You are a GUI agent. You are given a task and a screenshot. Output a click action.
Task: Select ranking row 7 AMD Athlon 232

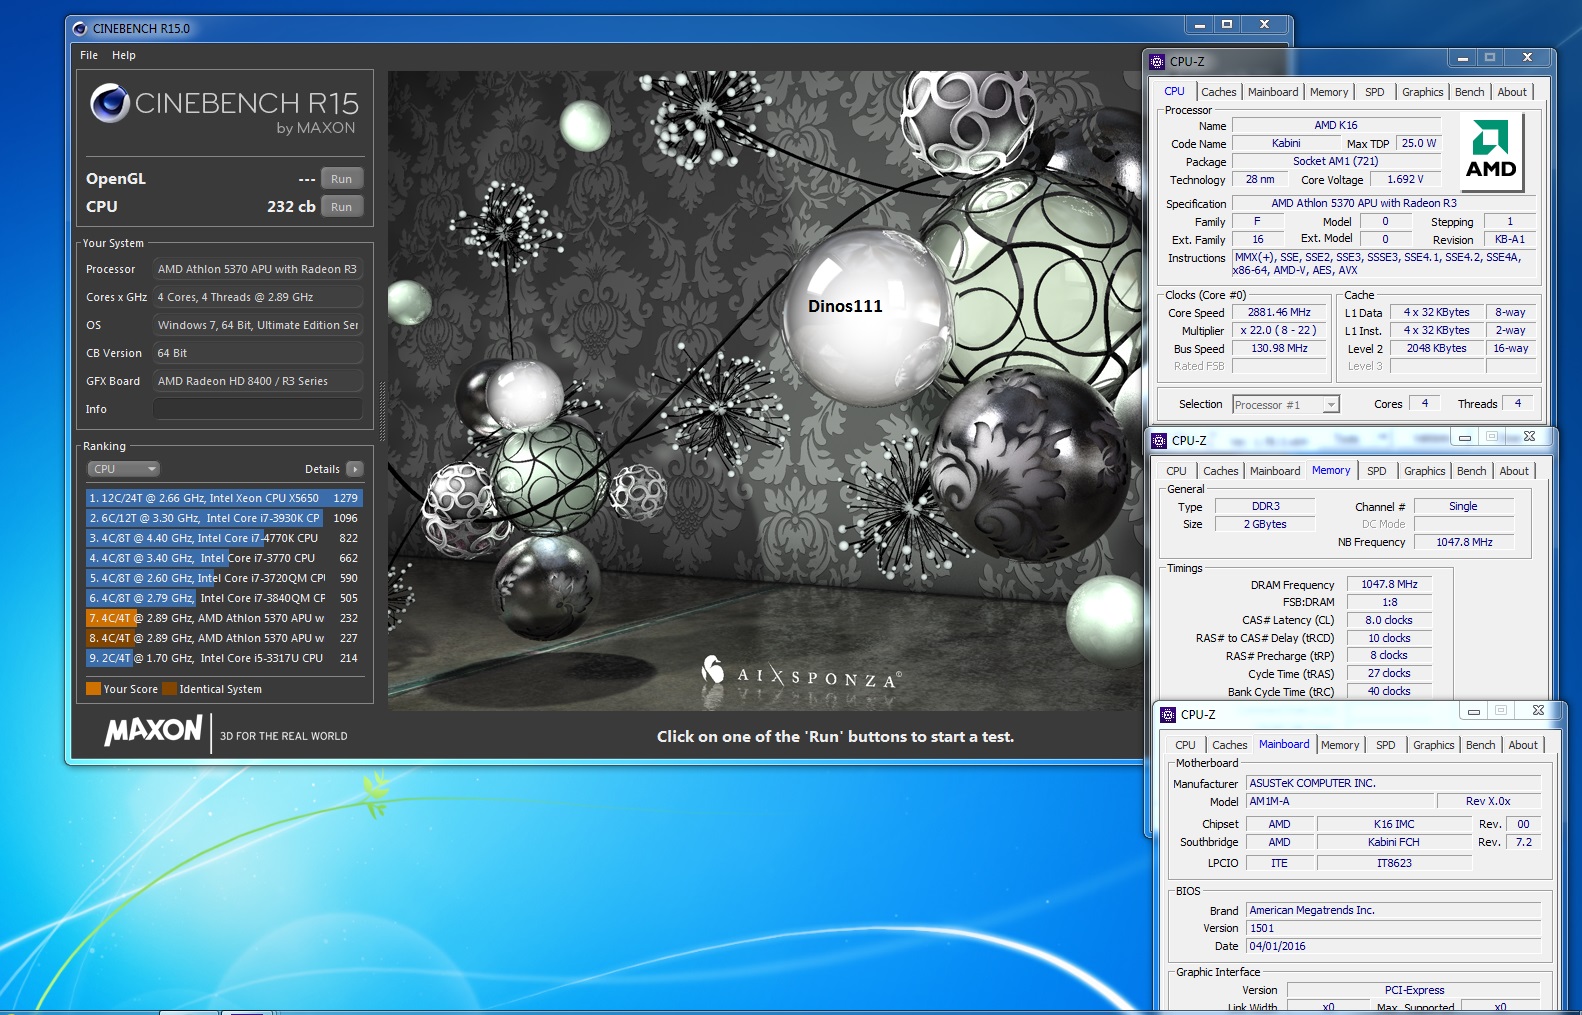[224, 618]
